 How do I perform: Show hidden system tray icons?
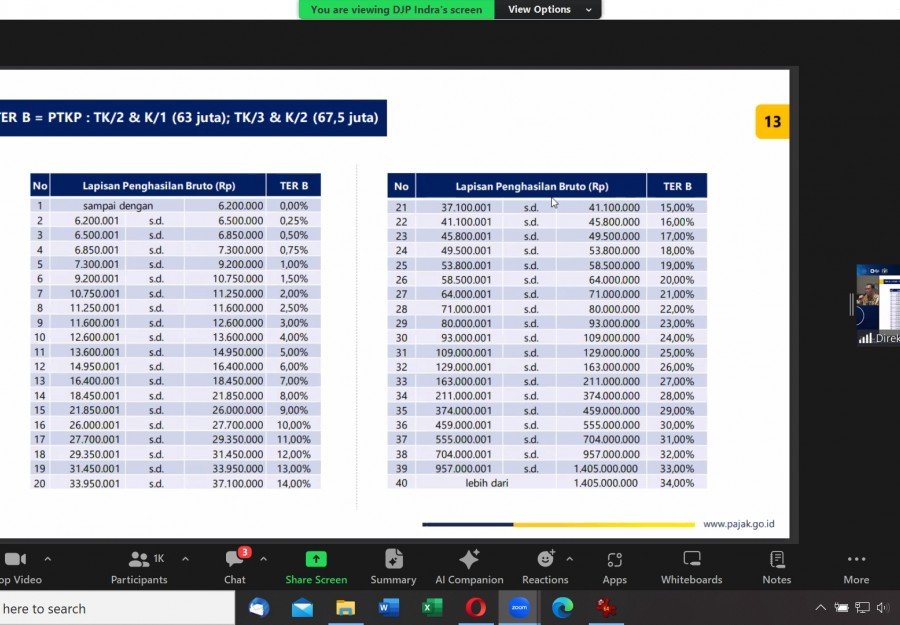coord(821,608)
